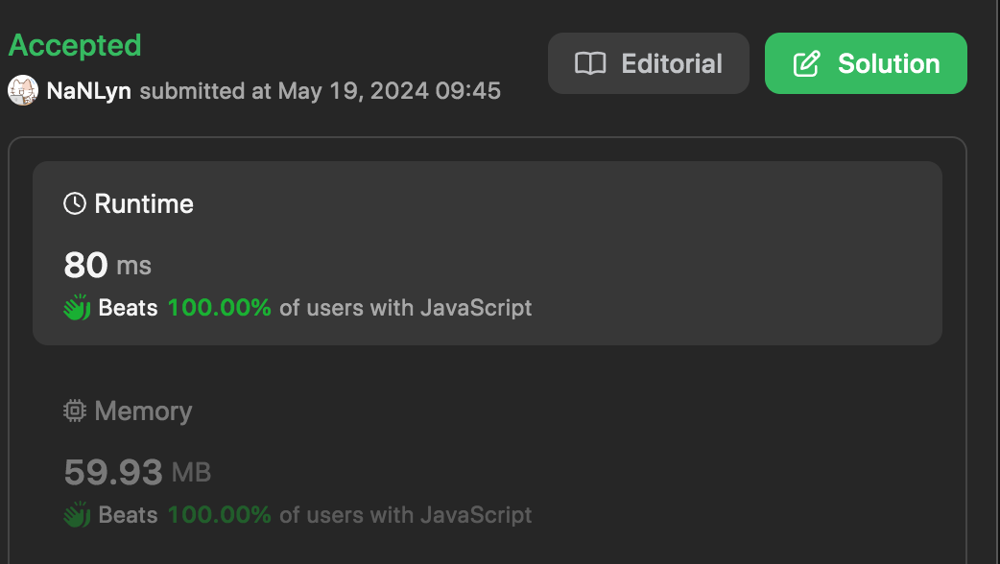Click the Runtime beats 100.00% percentage
Screen dimensions: 1000x564
point(219,308)
